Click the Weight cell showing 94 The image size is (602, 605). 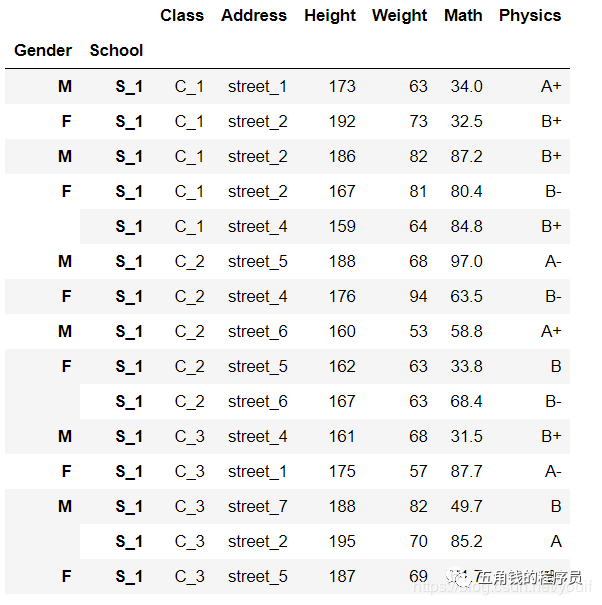[418, 297]
